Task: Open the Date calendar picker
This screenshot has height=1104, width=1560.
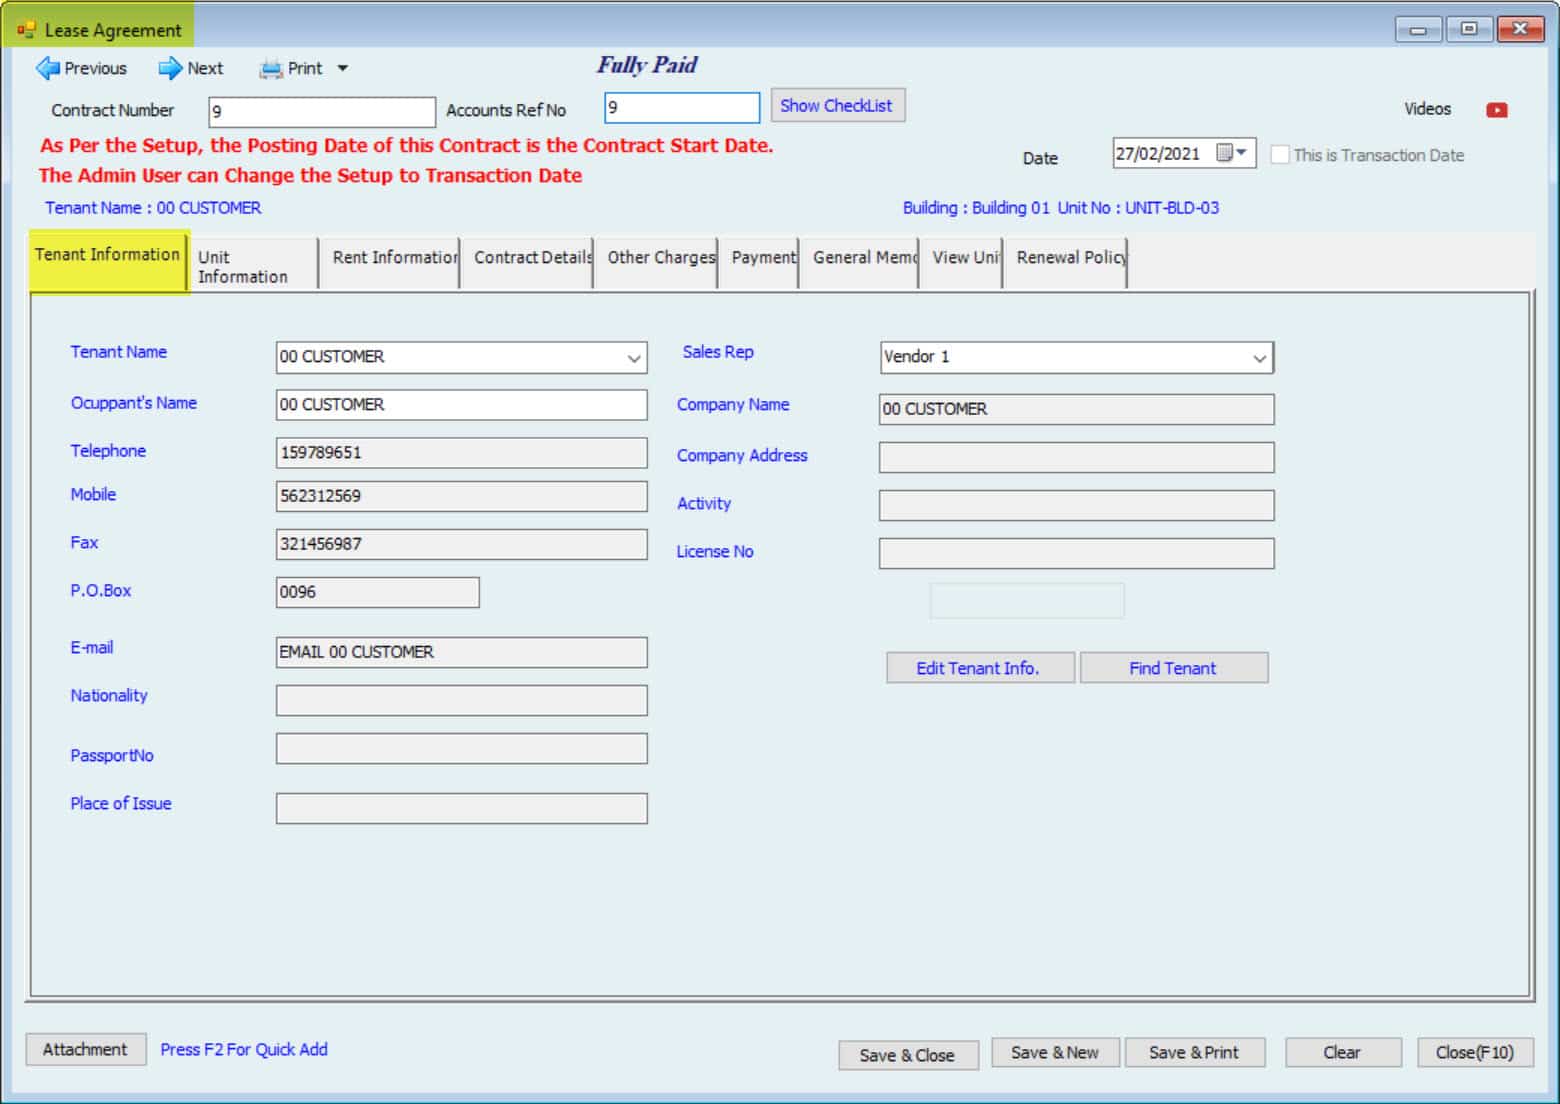Action: pyautogui.click(x=1231, y=153)
